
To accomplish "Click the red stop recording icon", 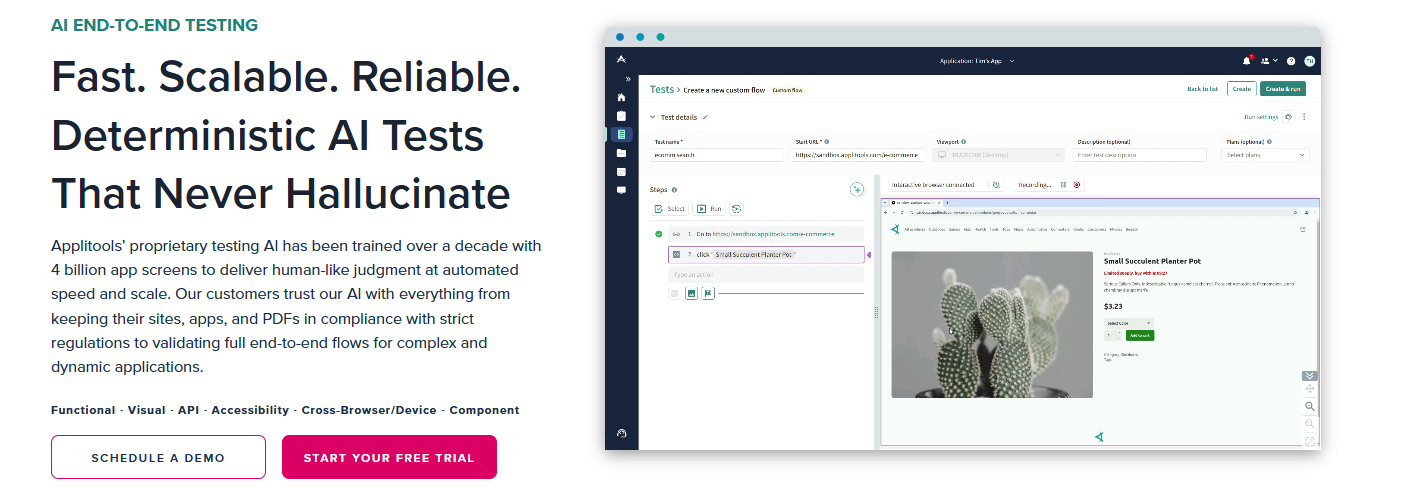I will coord(1077,185).
